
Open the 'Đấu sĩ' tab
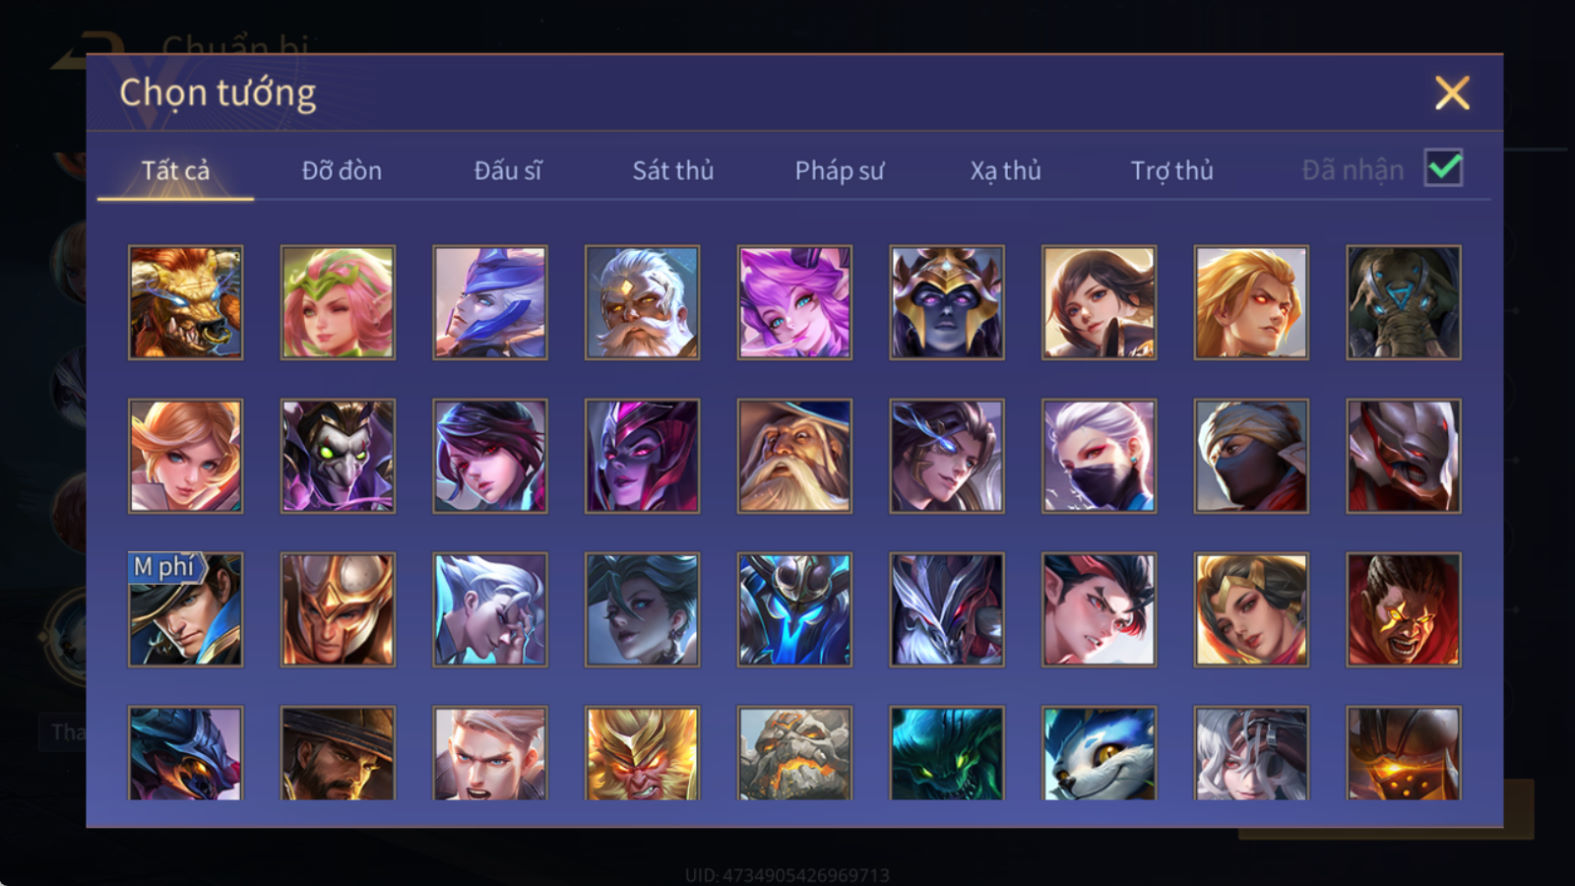[x=508, y=171]
